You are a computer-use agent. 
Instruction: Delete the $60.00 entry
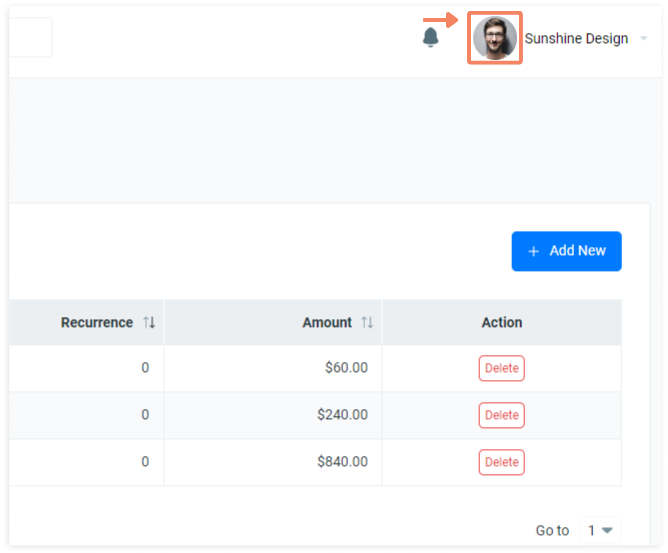coord(501,368)
